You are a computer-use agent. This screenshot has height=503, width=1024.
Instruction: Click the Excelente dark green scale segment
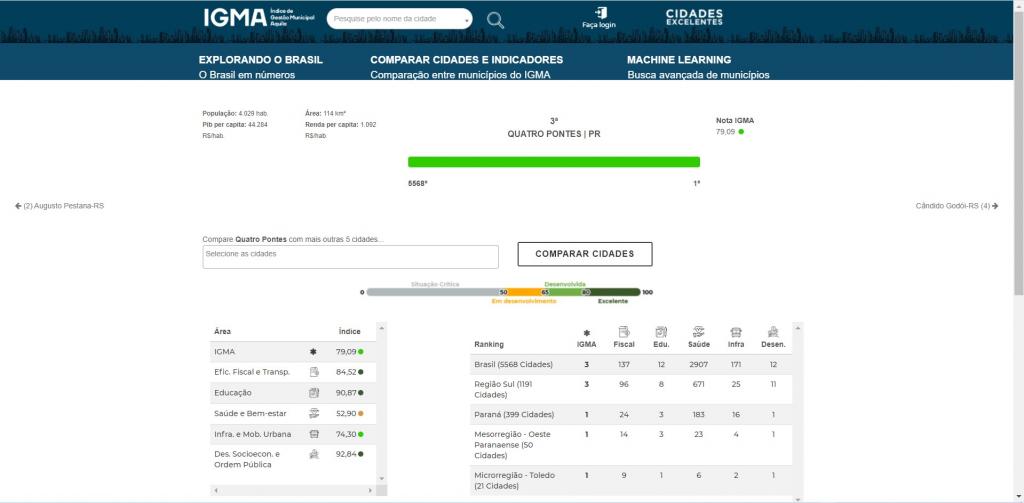(x=613, y=292)
